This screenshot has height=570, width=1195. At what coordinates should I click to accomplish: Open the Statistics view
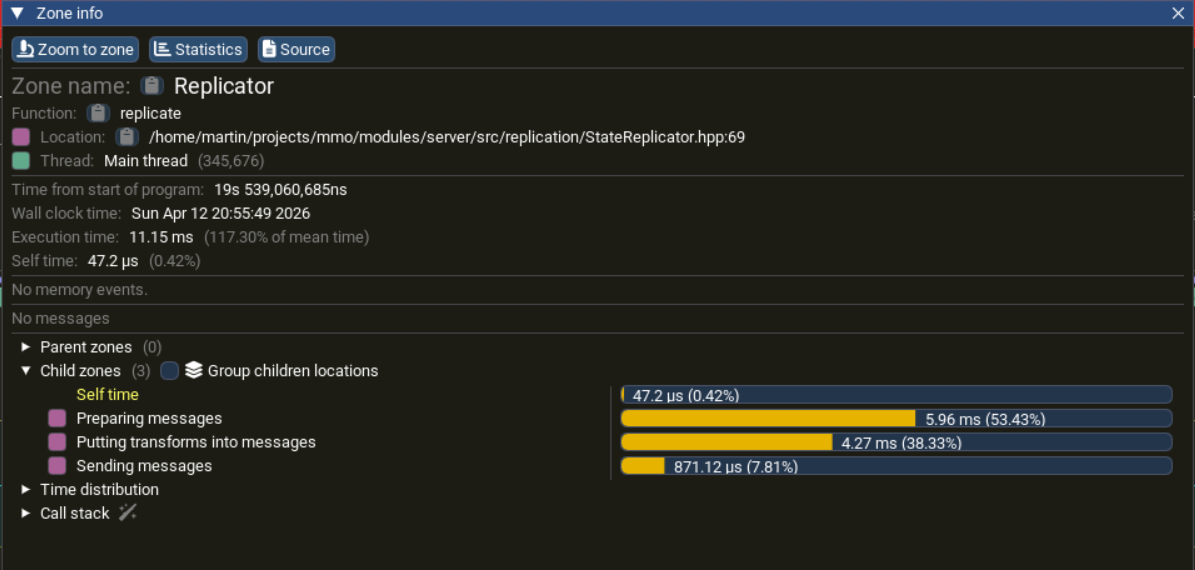pyautogui.click(x=198, y=50)
